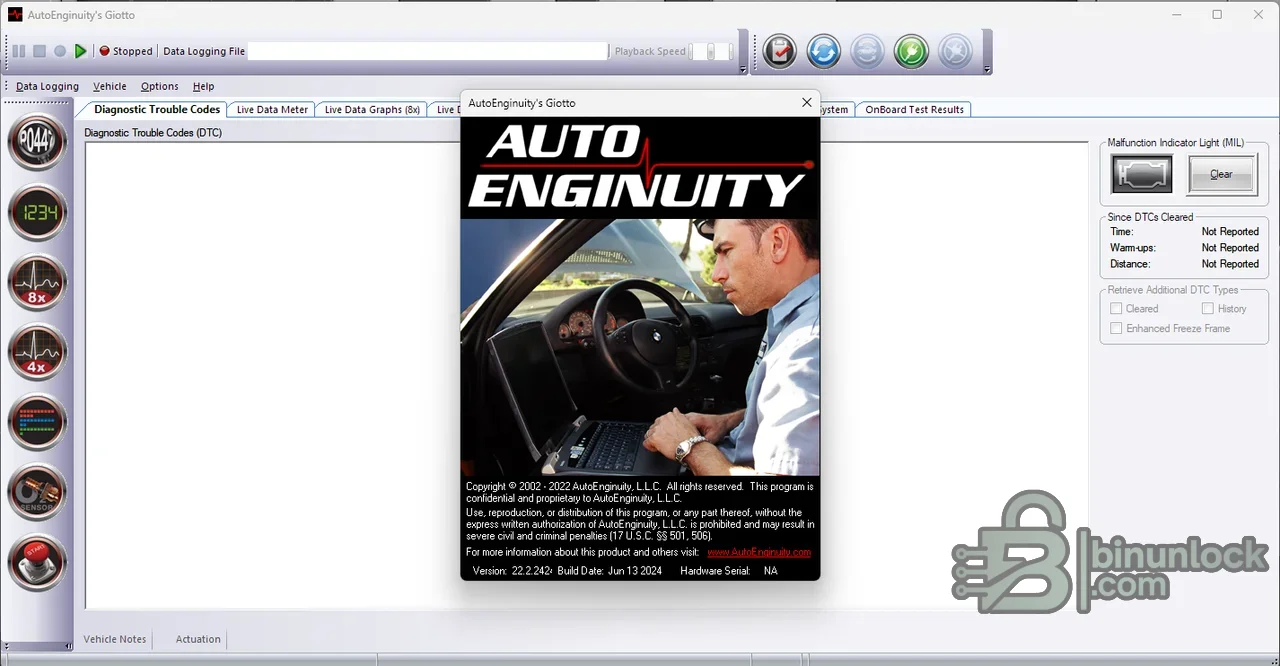The width and height of the screenshot is (1280, 666).
Task: Click the pause data logging button
Action: 18,51
